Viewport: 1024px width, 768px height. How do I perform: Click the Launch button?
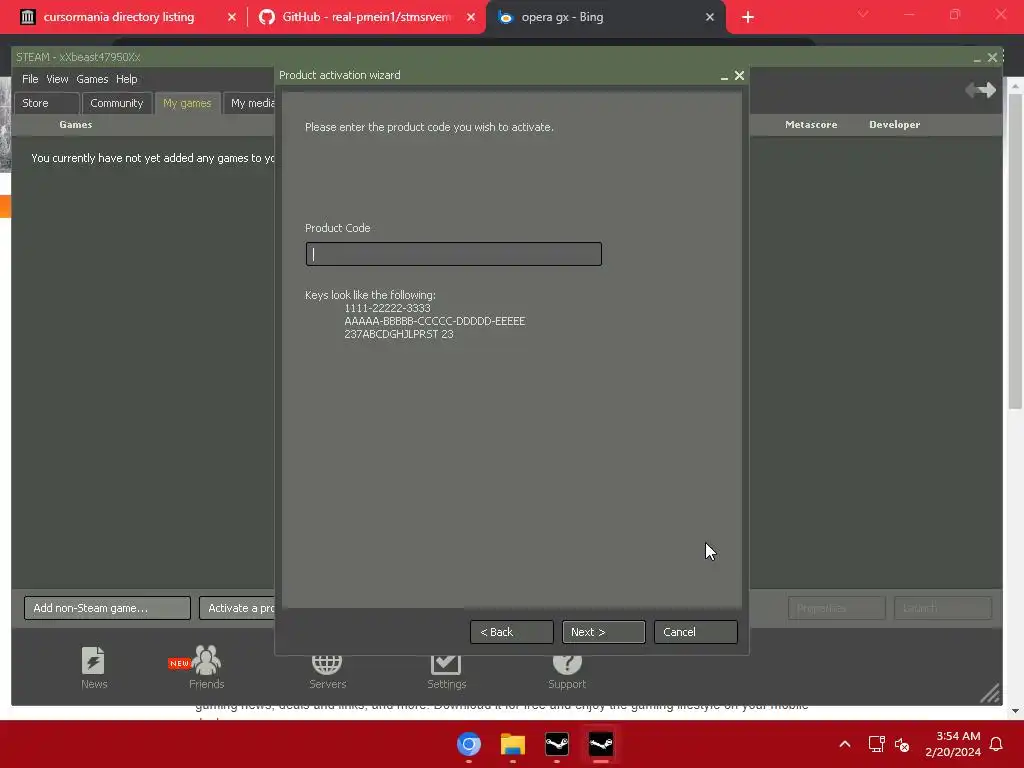point(943,608)
